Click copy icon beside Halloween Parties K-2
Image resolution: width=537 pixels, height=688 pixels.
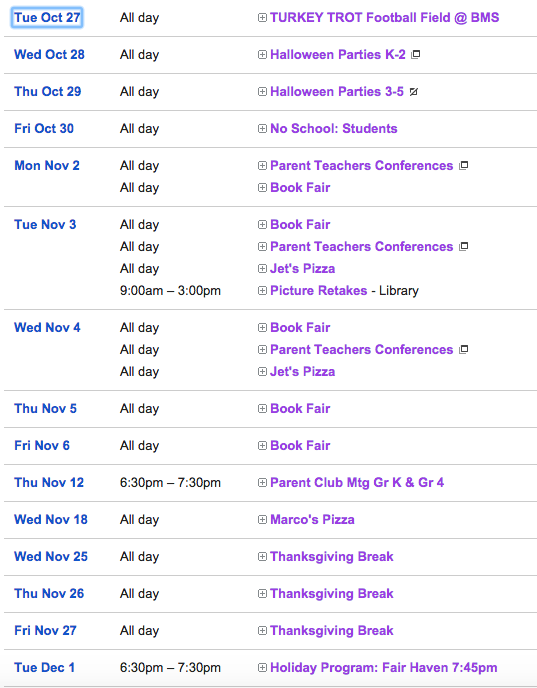coord(415,54)
